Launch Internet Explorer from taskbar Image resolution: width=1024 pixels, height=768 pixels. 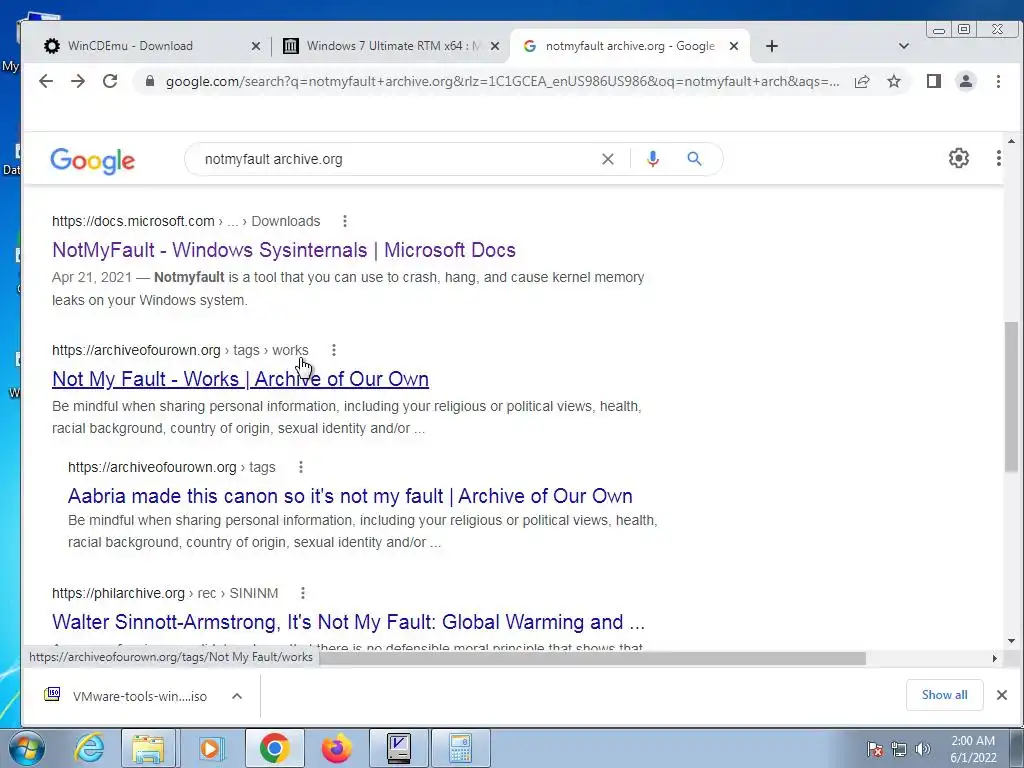pyautogui.click(x=89, y=748)
